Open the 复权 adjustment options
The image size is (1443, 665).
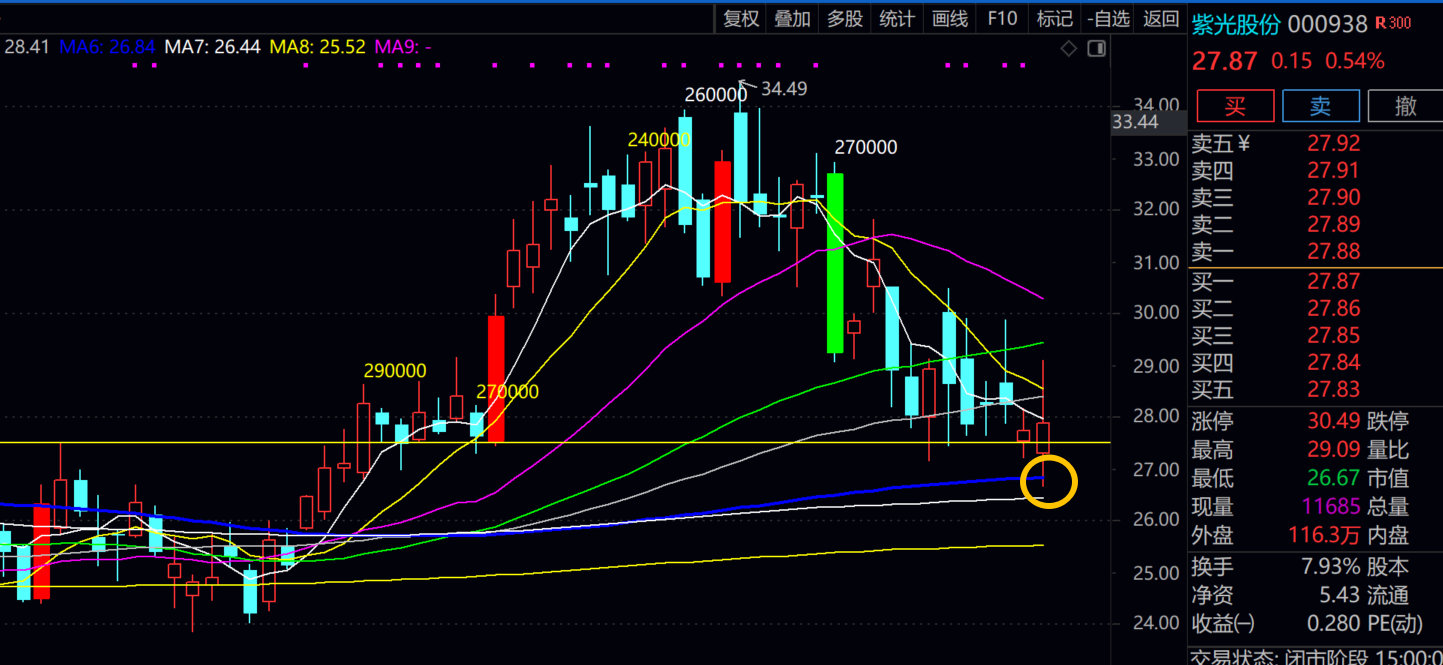[742, 18]
